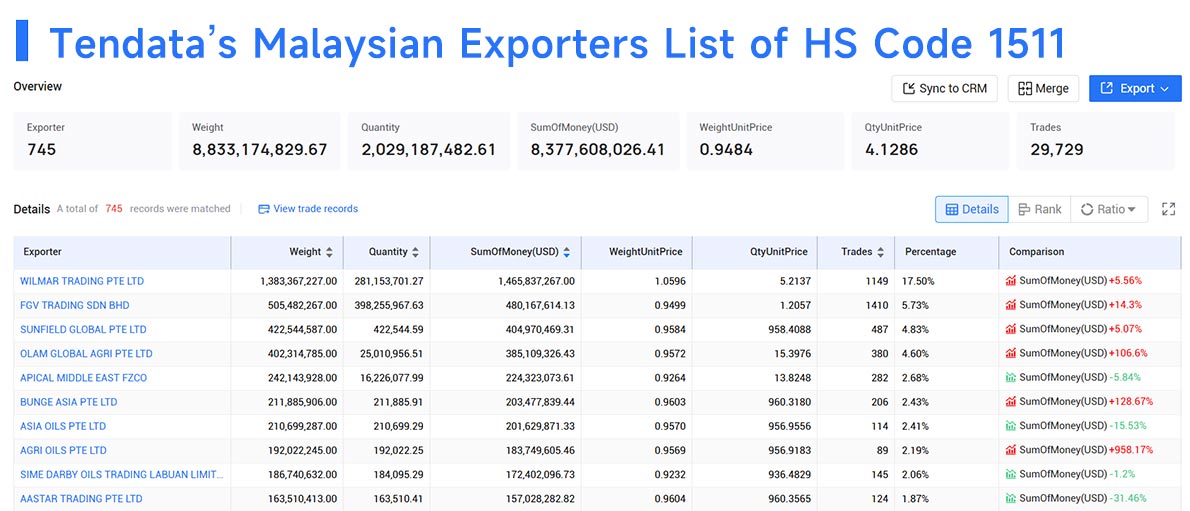Click the Merge button
Screen dimensions: 1190x511
pyautogui.click(x=1043, y=88)
